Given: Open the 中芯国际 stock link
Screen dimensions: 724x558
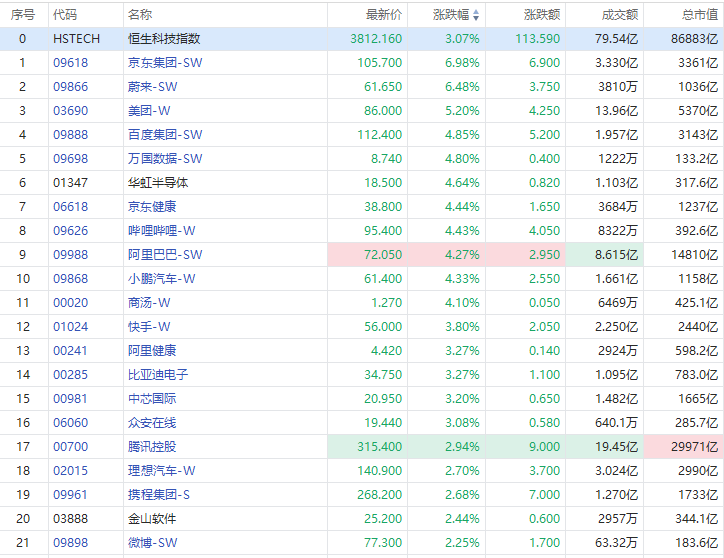Looking at the screenshot, I should click(152, 399).
